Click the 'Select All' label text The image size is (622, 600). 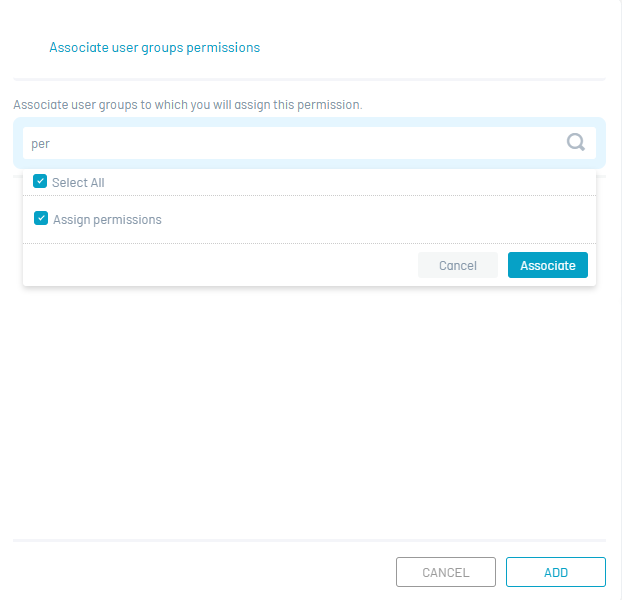click(x=78, y=183)
